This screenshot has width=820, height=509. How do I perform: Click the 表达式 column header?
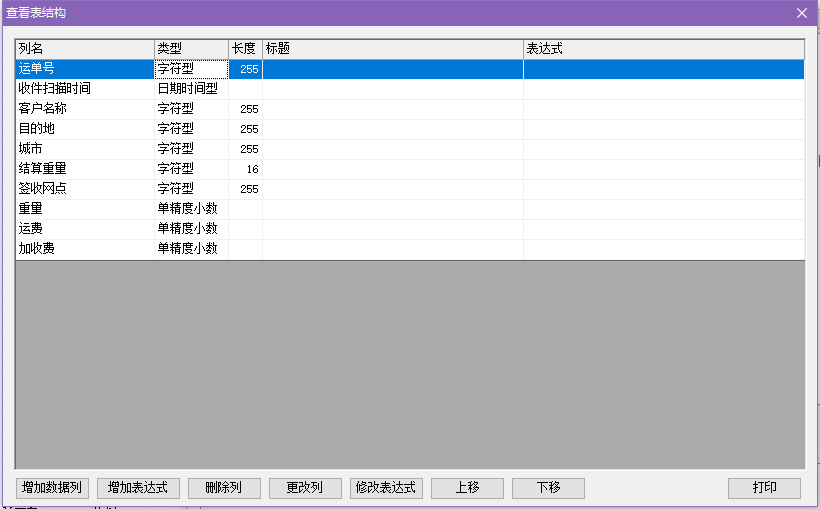coord(664,49)
